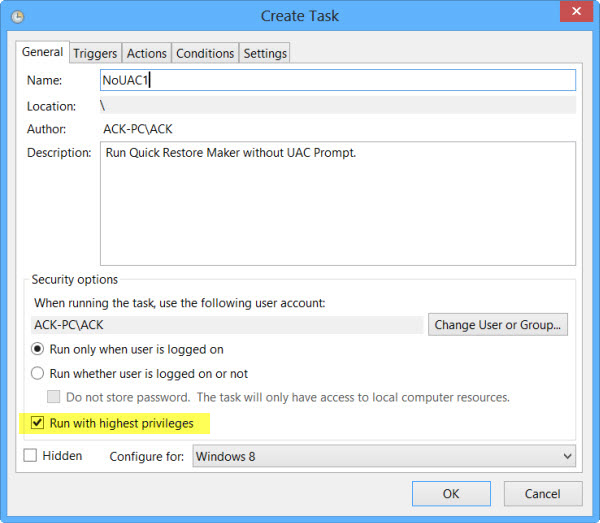Click the Cancel button
This screenshot has height=523, width=600.
(543, 494)
